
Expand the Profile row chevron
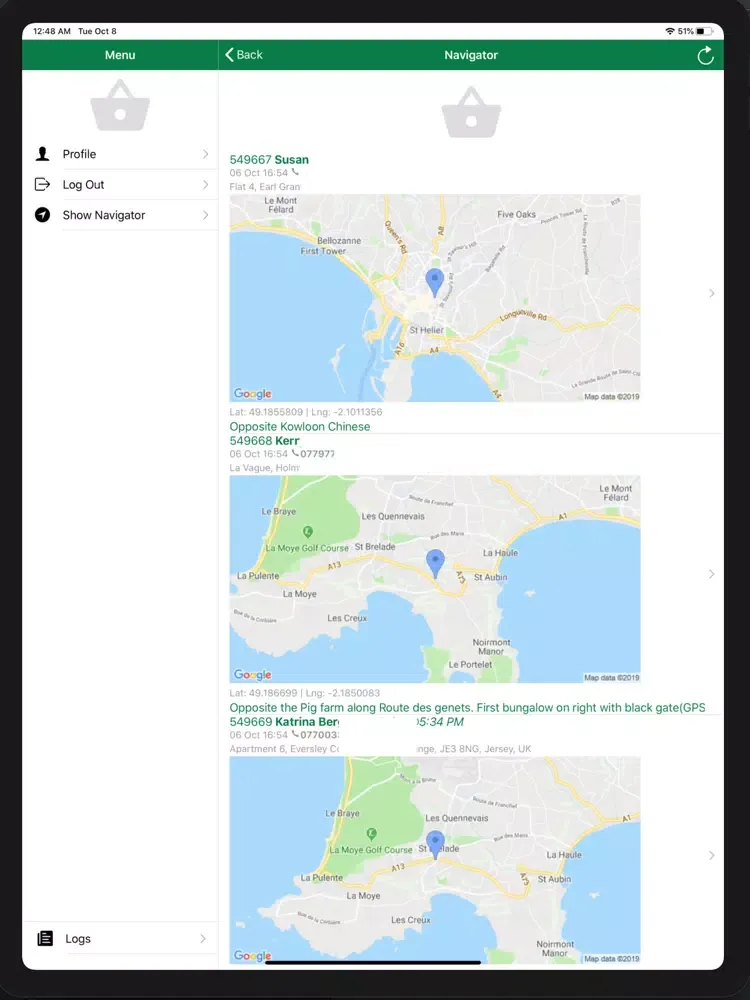(x=205, y=154)
